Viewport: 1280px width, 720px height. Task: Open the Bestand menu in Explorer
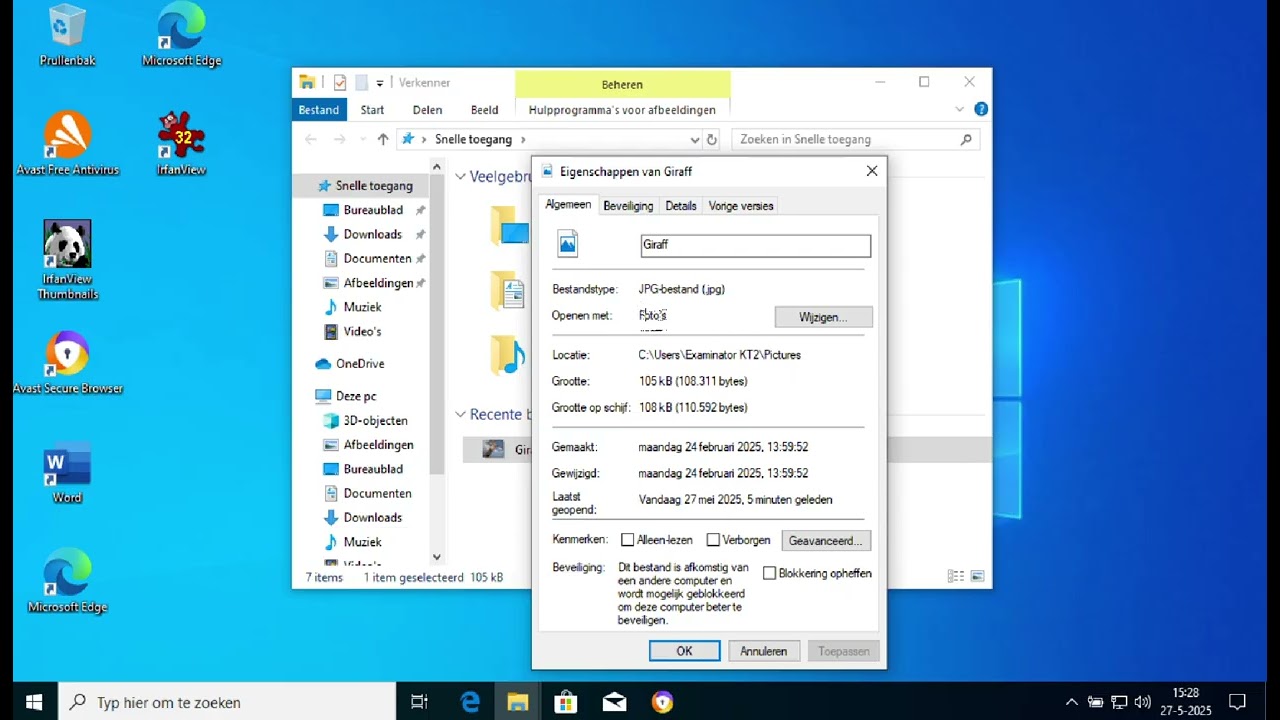(319, 110)
